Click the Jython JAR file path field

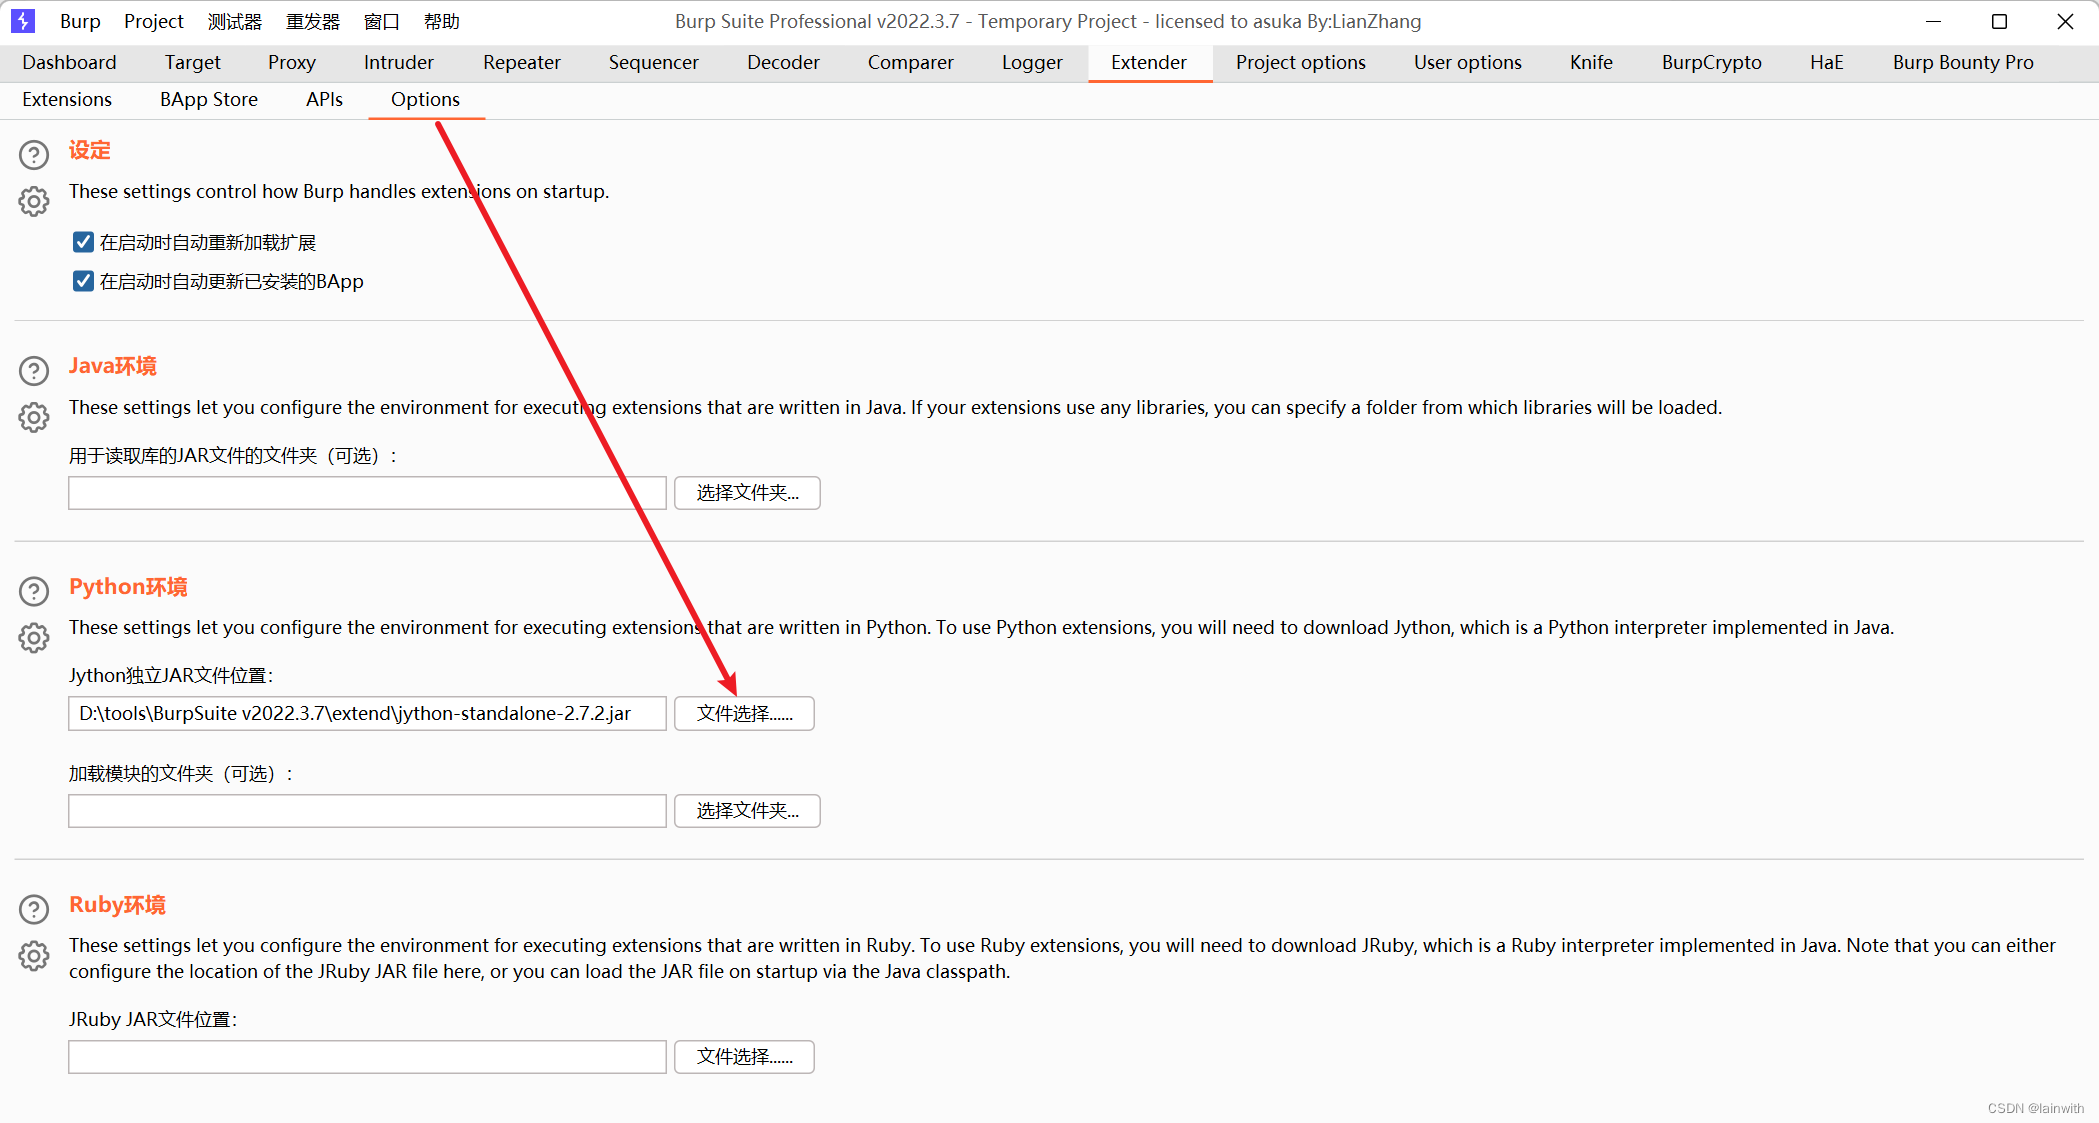point(367,713)
